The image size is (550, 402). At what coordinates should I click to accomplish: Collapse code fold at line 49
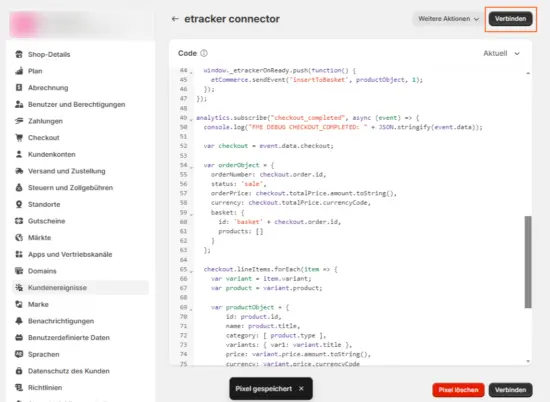(191, 120)
